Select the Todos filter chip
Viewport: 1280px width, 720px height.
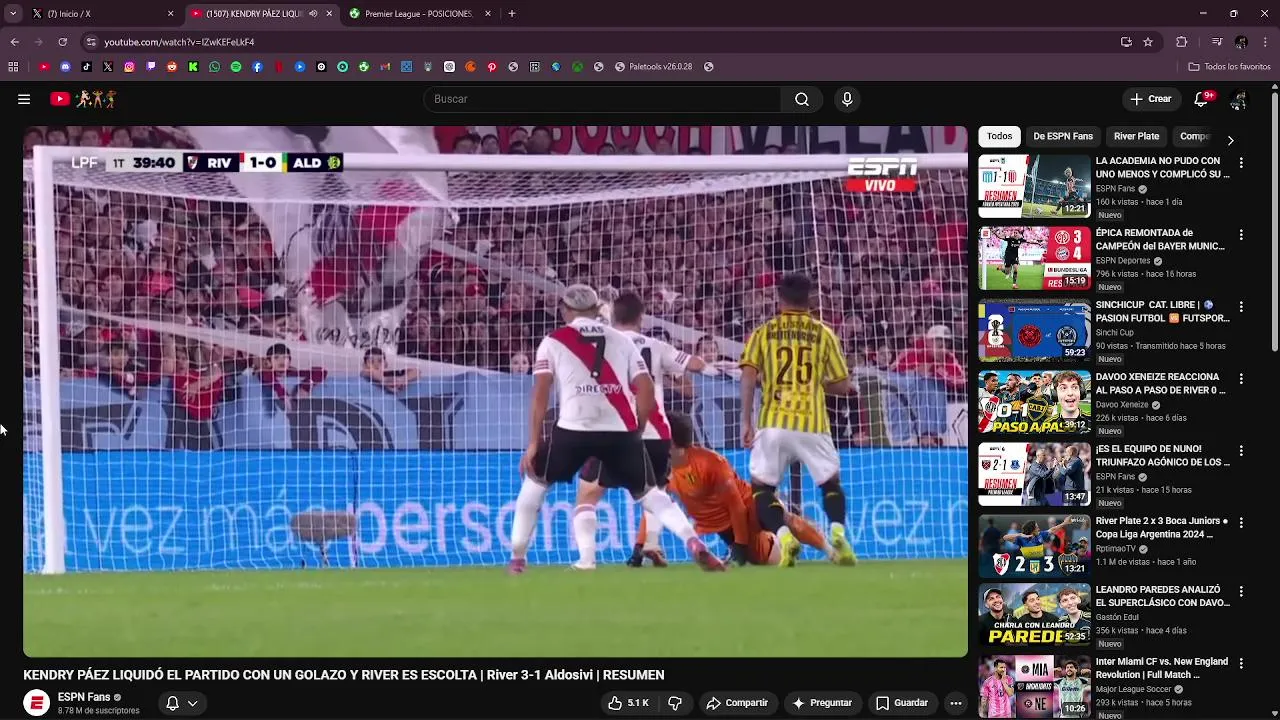tap(999, 136)
